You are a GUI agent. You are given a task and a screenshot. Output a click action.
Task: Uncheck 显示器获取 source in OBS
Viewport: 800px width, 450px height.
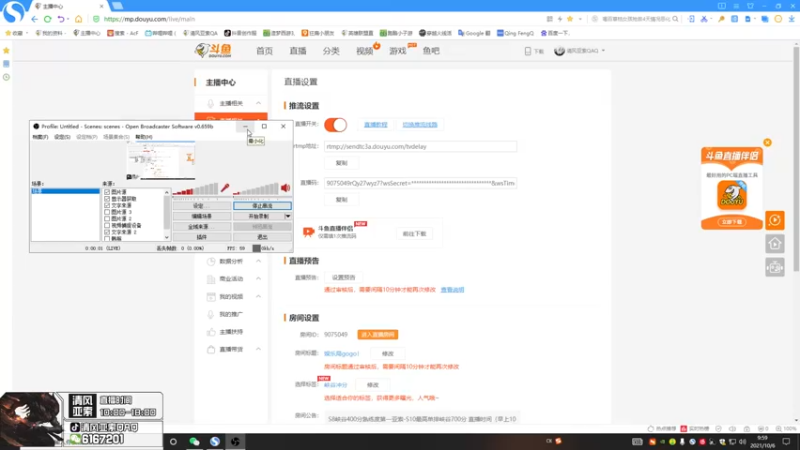coord(107,198)
